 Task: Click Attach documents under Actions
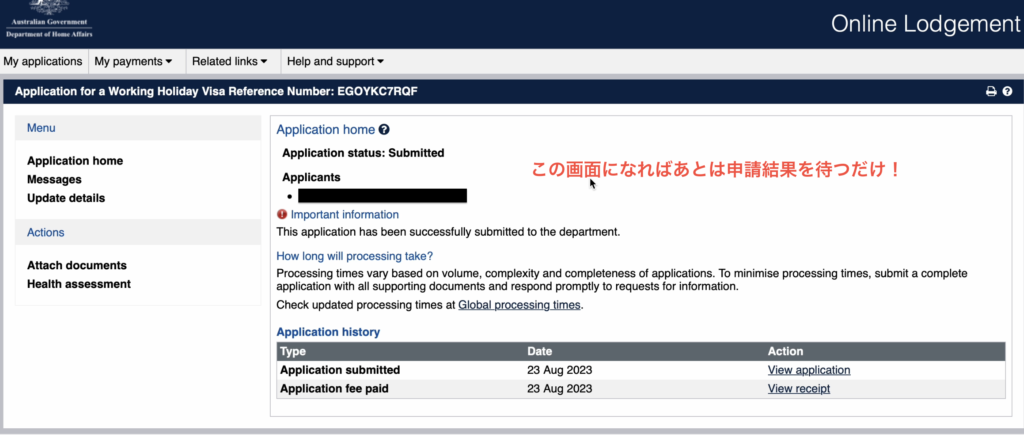(77, 266)
